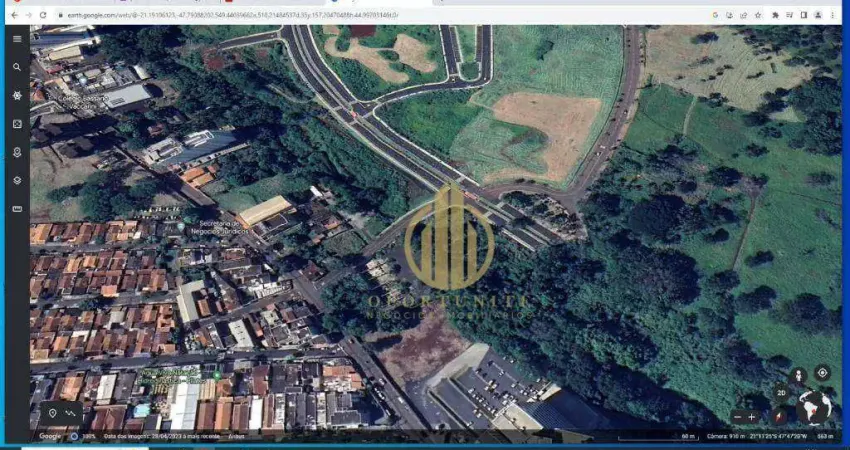This screenshot has height=450, width=850.
Task: Open Projects pin icon in sidebar
Action: tap(17, 152)
